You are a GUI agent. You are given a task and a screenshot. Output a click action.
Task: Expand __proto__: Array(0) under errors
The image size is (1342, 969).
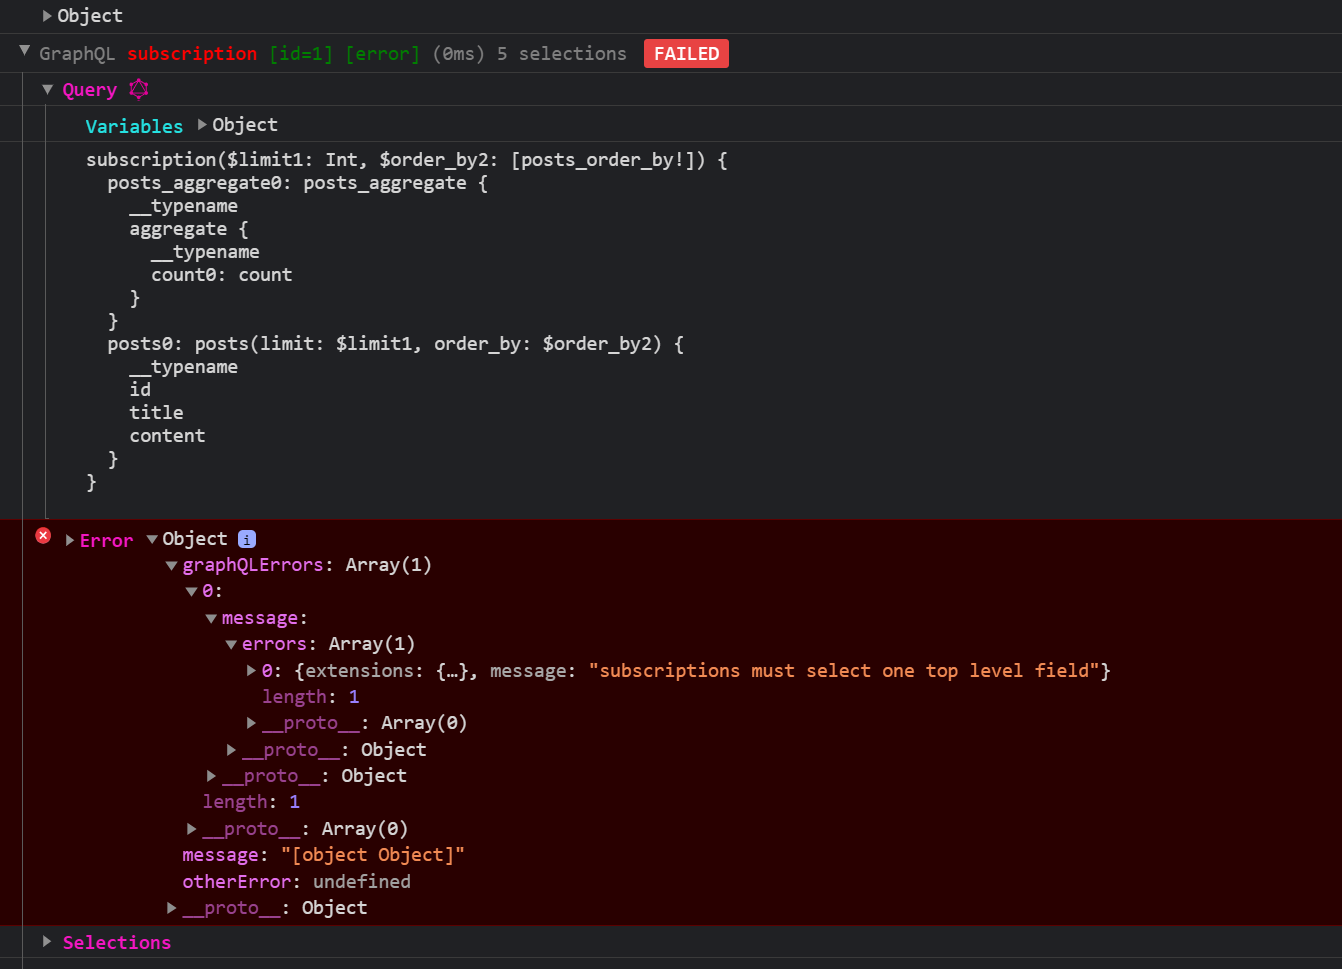(250, 722)
